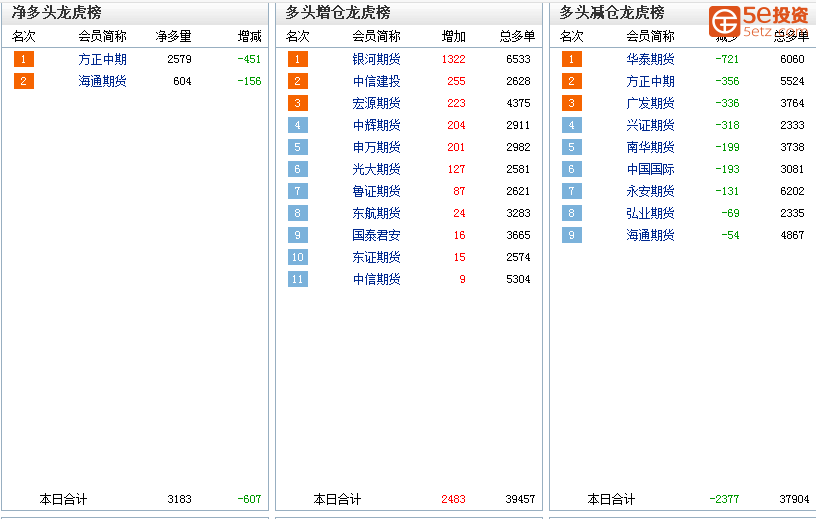Screen dimensions: 816x519
Task: Click the daily total 3183
Action: tap(180, 499)
